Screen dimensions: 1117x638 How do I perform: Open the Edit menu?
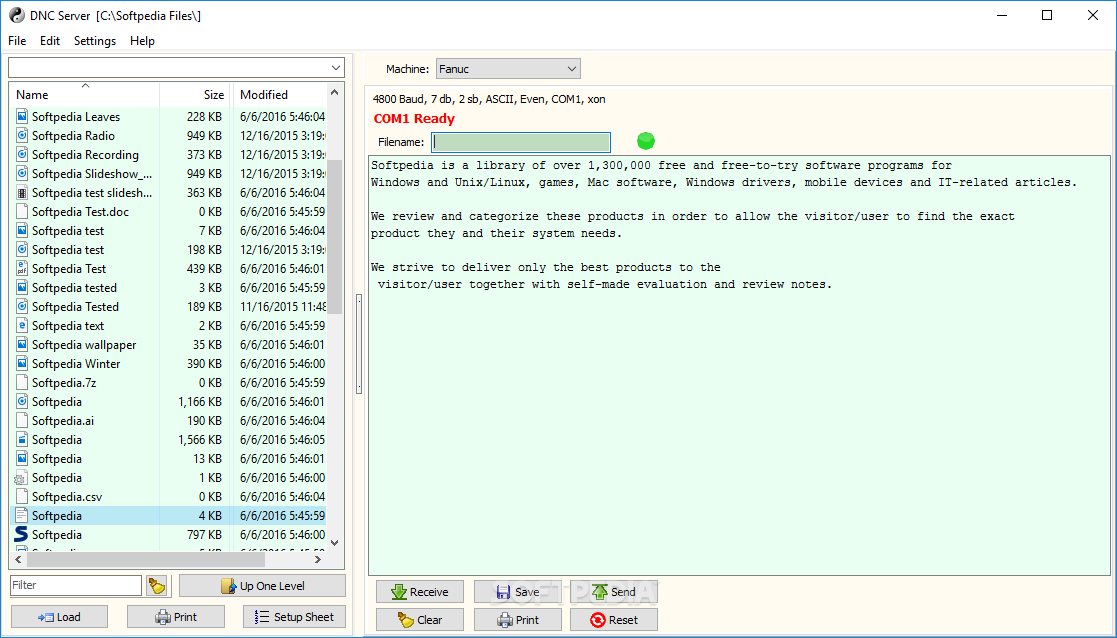[x=50, y=41]
